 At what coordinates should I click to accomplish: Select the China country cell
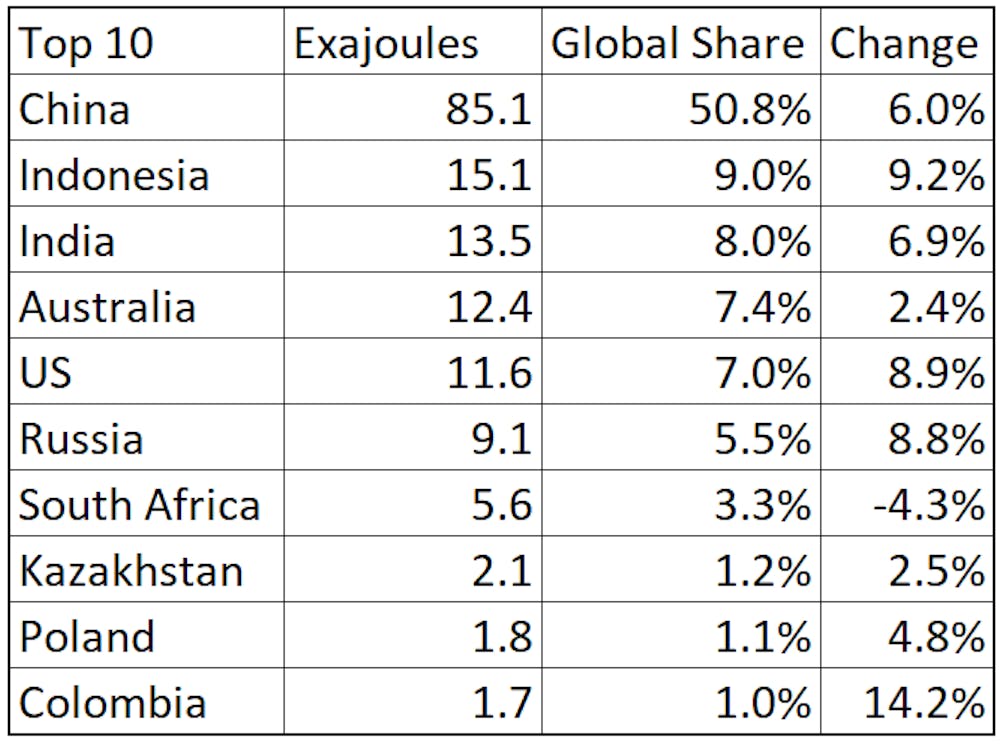click(147, 107)
